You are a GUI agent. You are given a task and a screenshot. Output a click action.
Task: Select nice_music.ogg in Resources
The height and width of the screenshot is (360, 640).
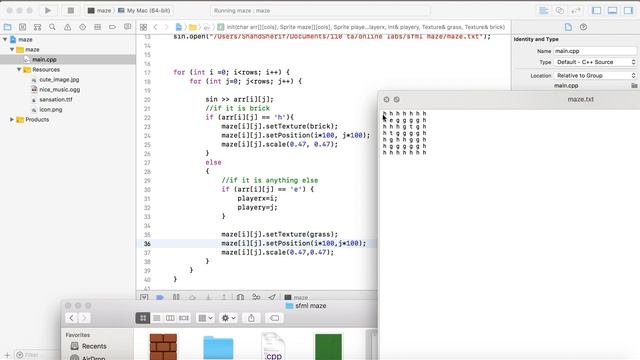(60, 89)
